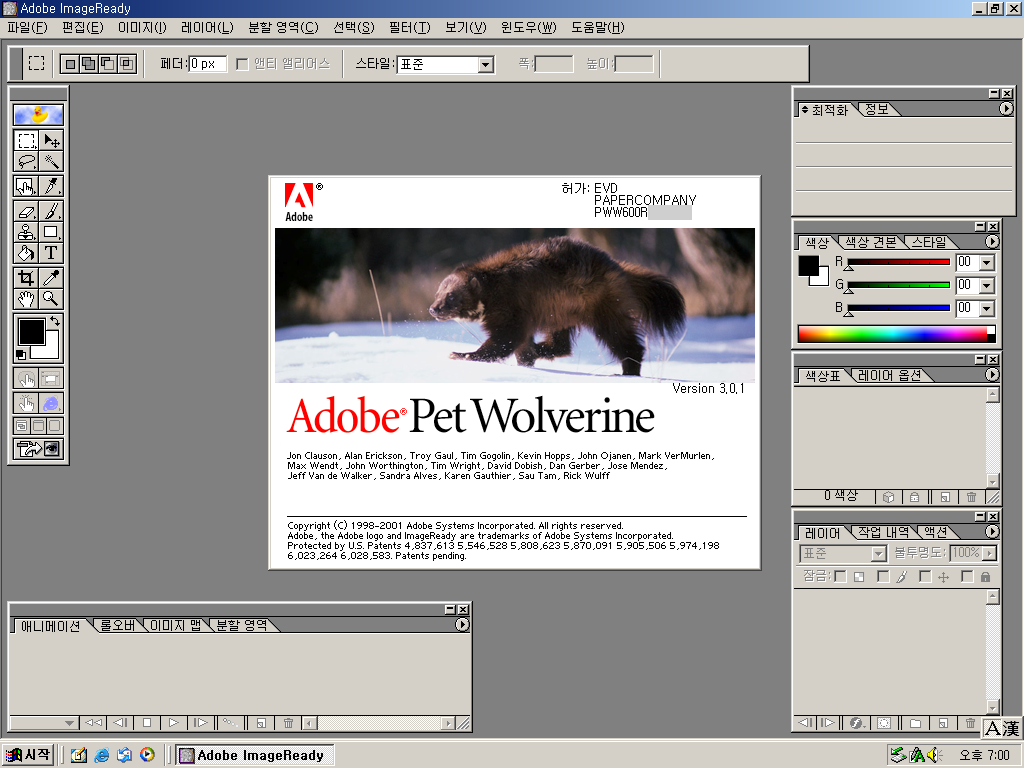Click new folder icon in Layers panel
Image resolution: width=1024 pixels, height=768 pixels.
(x=916, y=723)
